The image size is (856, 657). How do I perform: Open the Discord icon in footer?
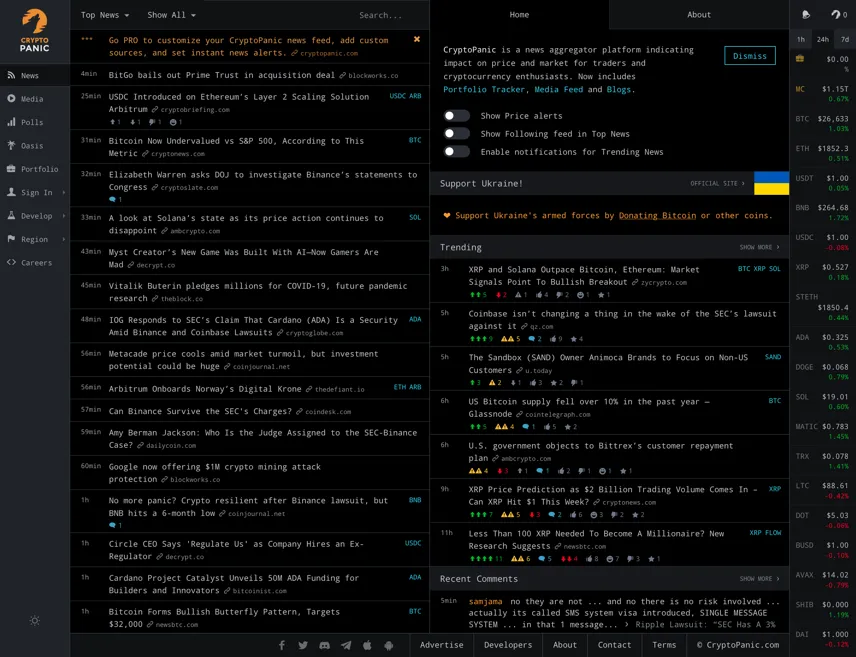click(324, 645)
